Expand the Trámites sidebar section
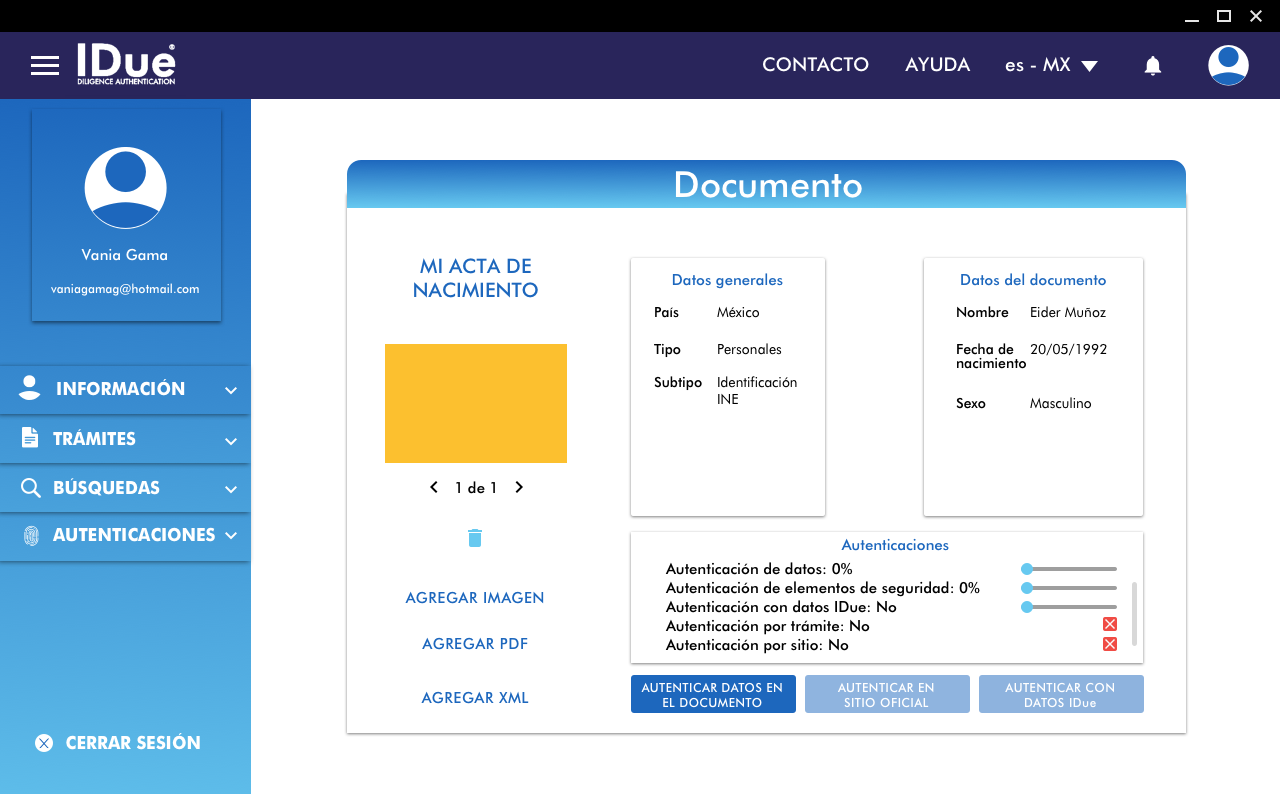 [x=125, y=439]
